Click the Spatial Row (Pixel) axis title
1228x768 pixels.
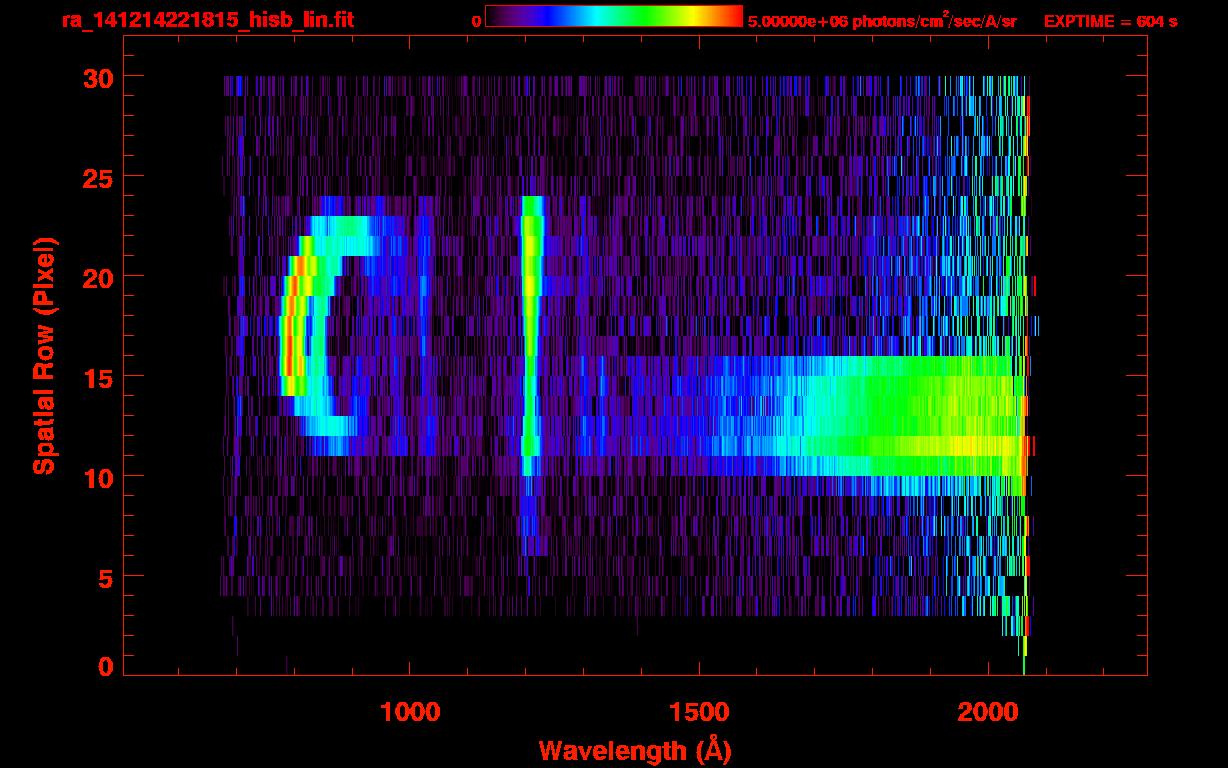[45, 356]
